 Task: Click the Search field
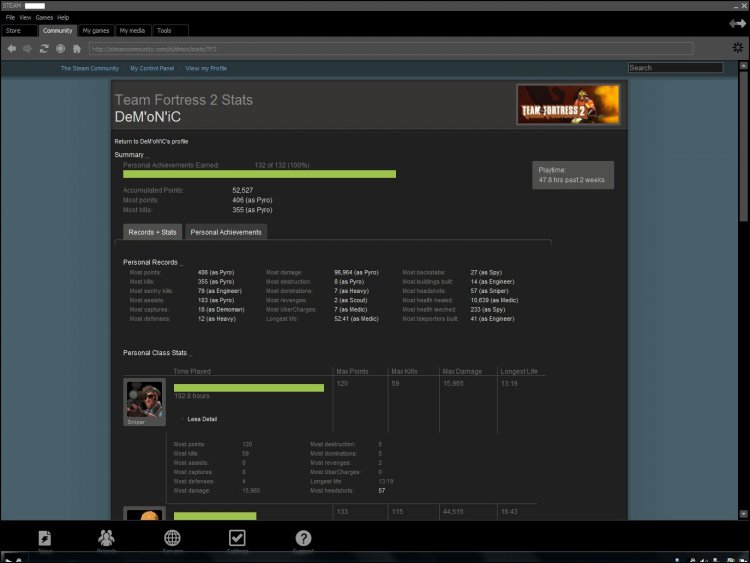(x=675, y=68)
